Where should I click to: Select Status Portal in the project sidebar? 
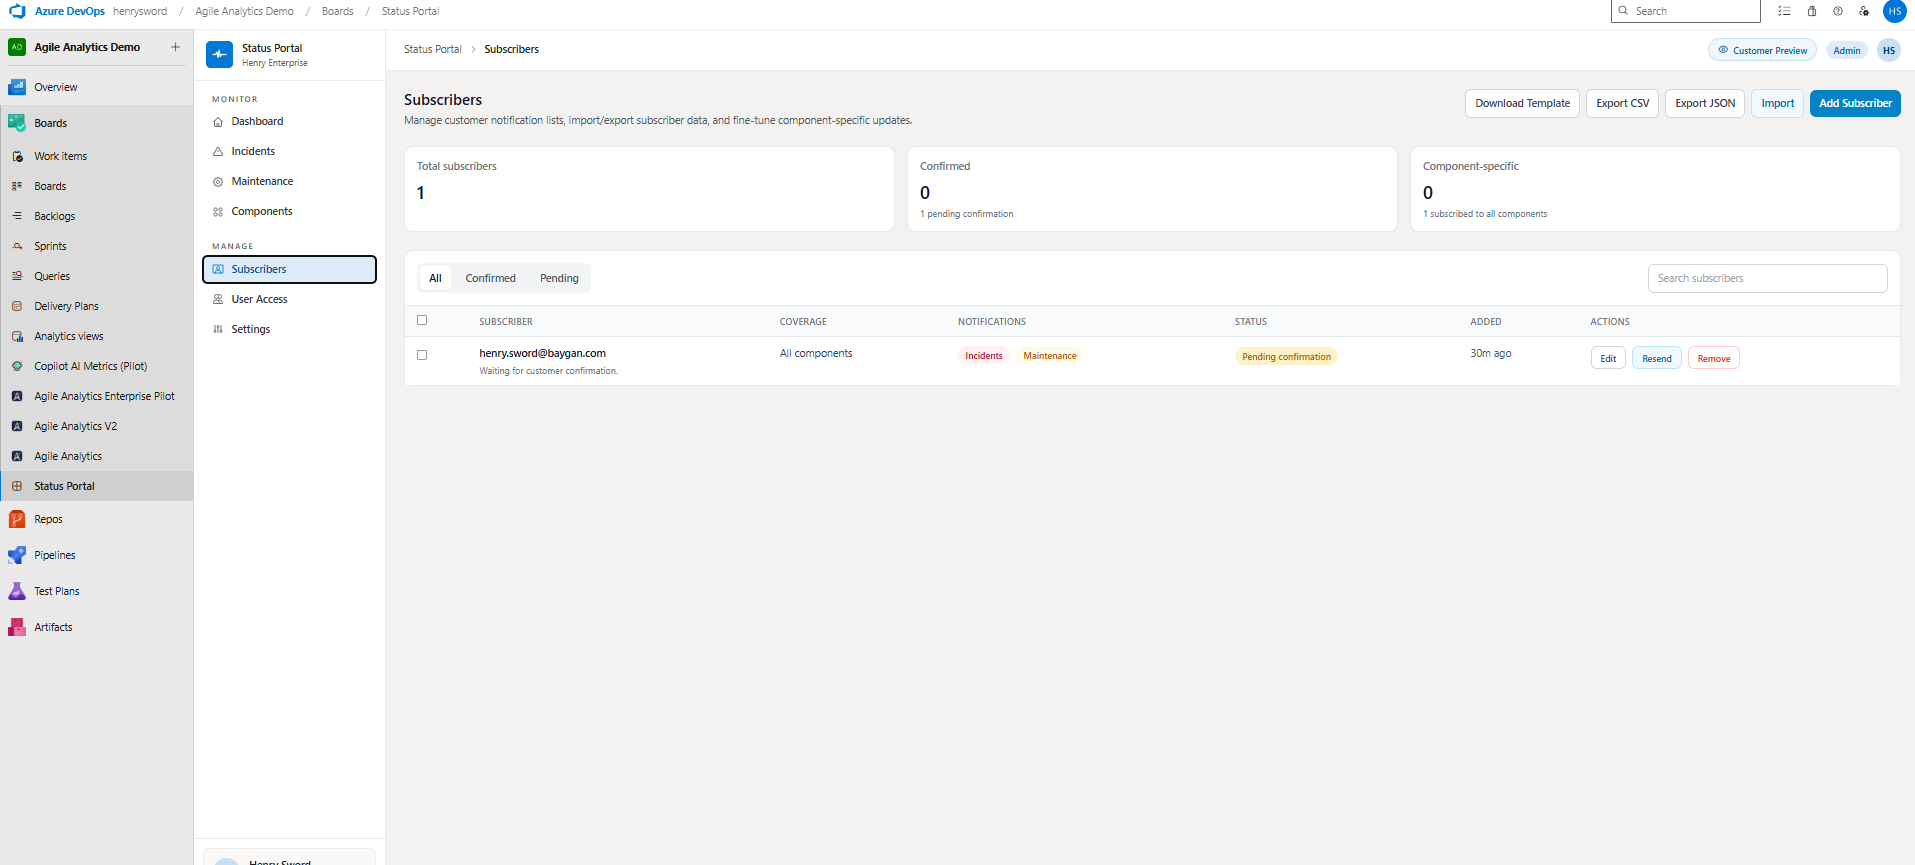click(x=96, y=486)
